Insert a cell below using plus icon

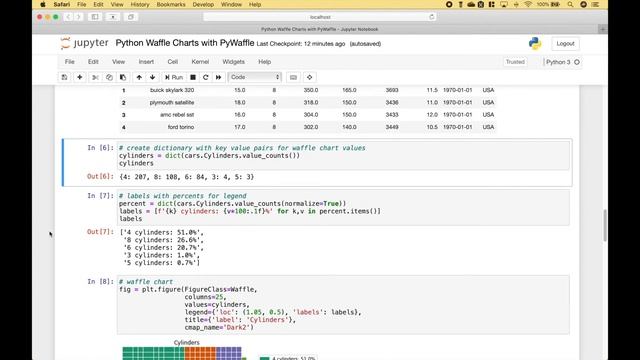point(80,77)
